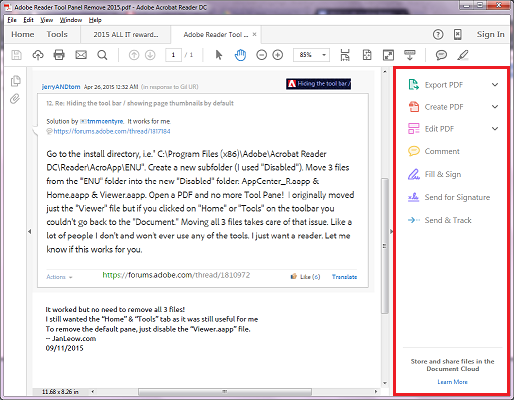Click the Learn More link

pos(452,382)
